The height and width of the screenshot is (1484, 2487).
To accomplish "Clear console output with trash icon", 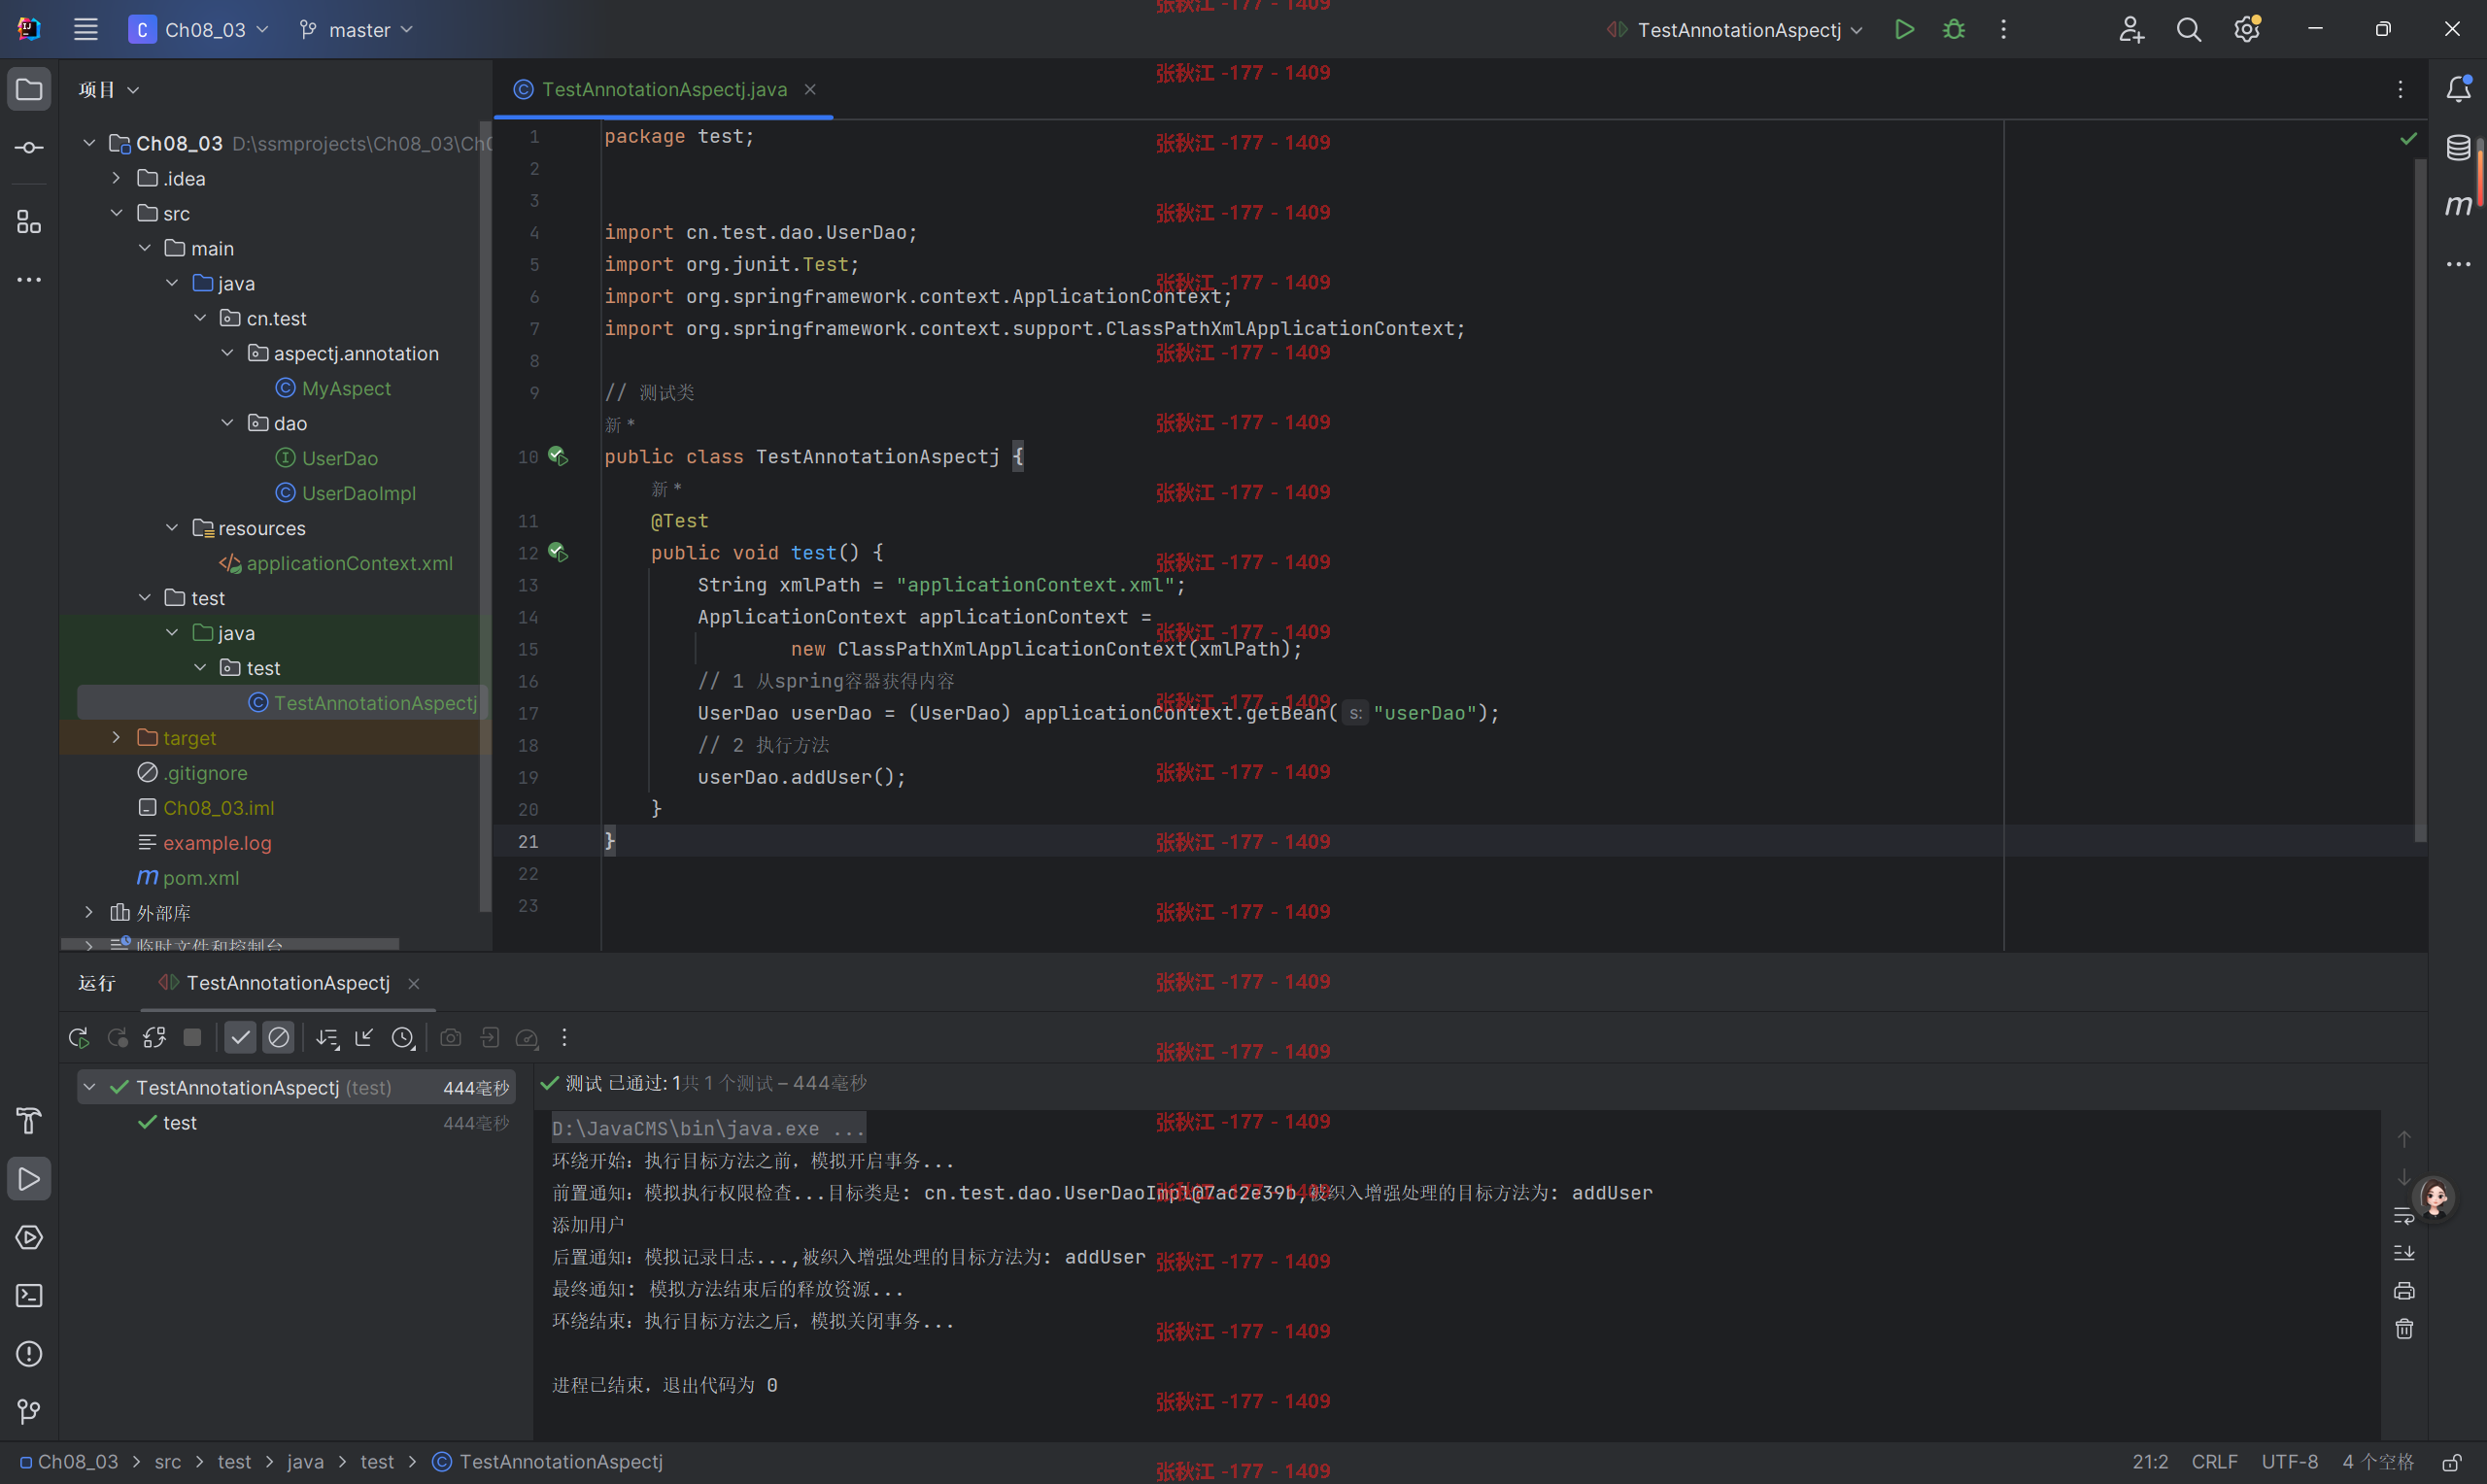I will click(x=2404, y=1329).
